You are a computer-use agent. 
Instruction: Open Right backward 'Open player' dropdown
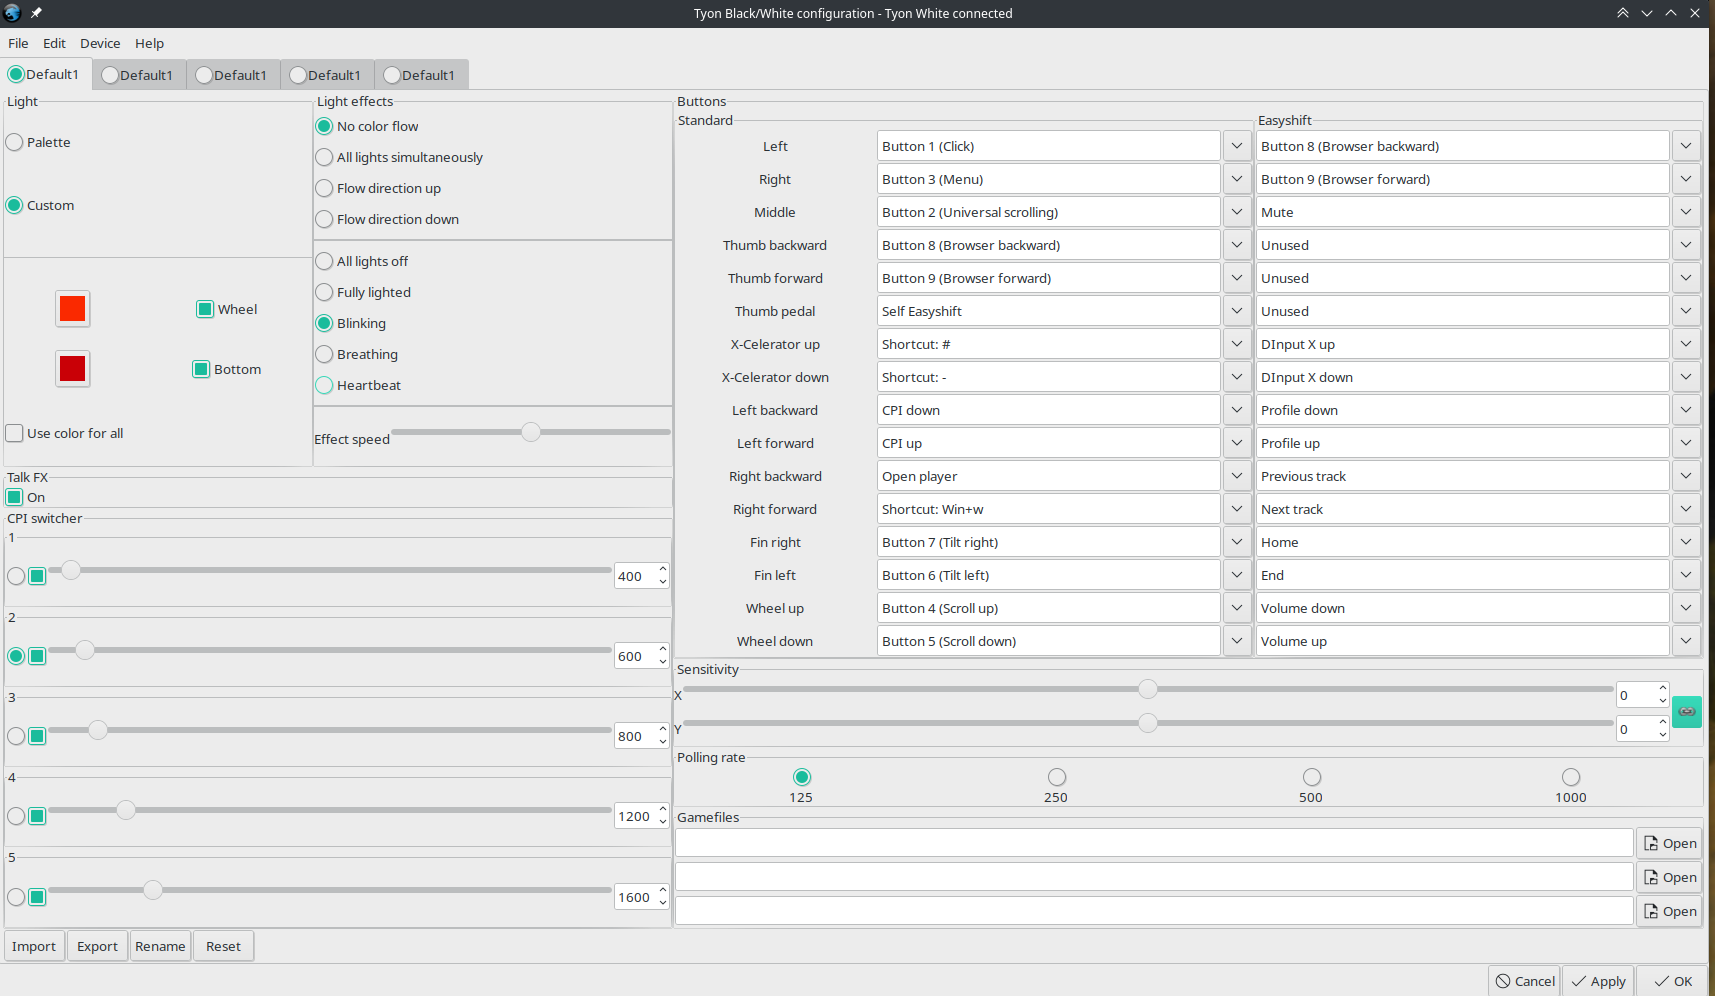(1237, 476)
